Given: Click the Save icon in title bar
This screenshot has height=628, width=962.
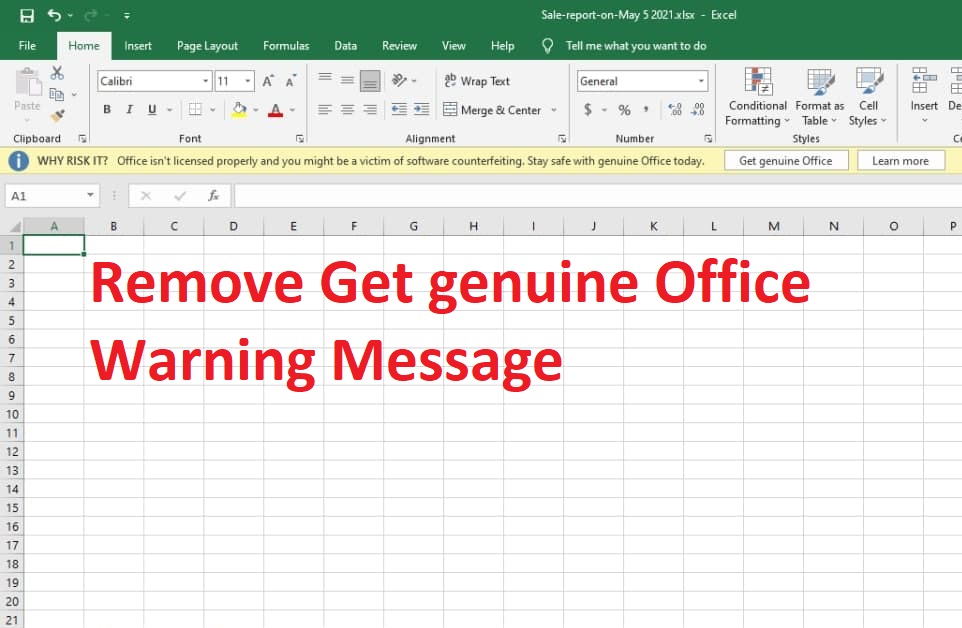Looking at the screenshot, I should coord(27,15).
